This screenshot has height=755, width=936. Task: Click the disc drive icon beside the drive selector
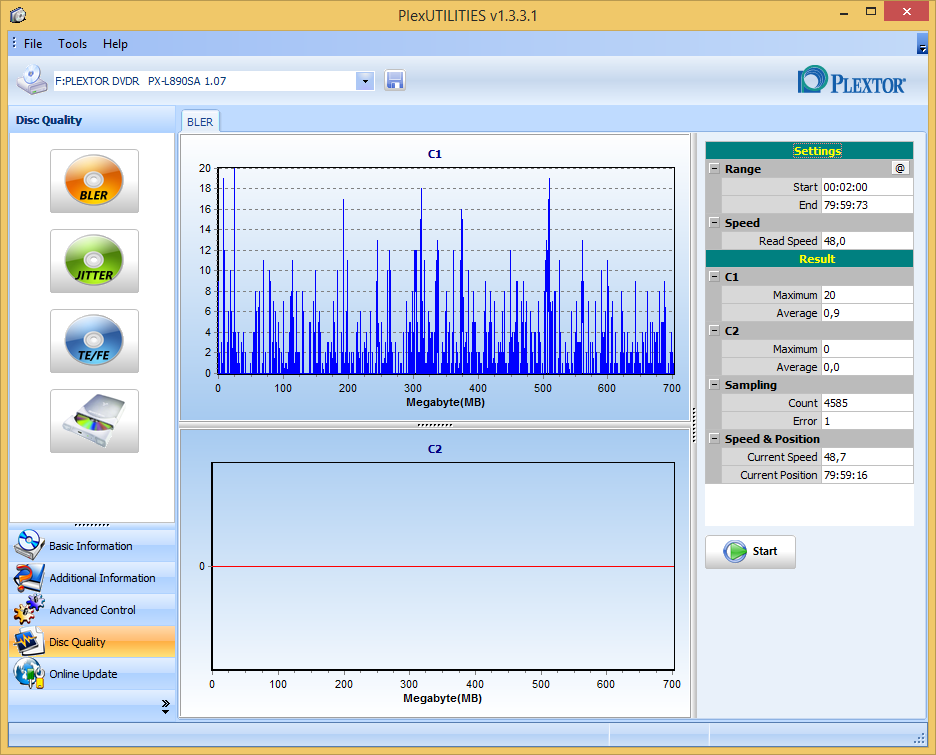pyautogui.click(x=32, y=80)
